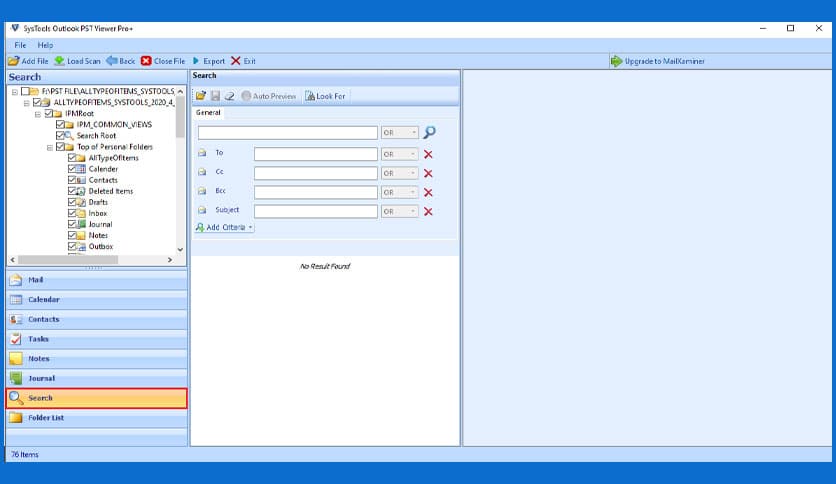
Task: Select Contacts folder in tree
Action: [x=103, y=180]
